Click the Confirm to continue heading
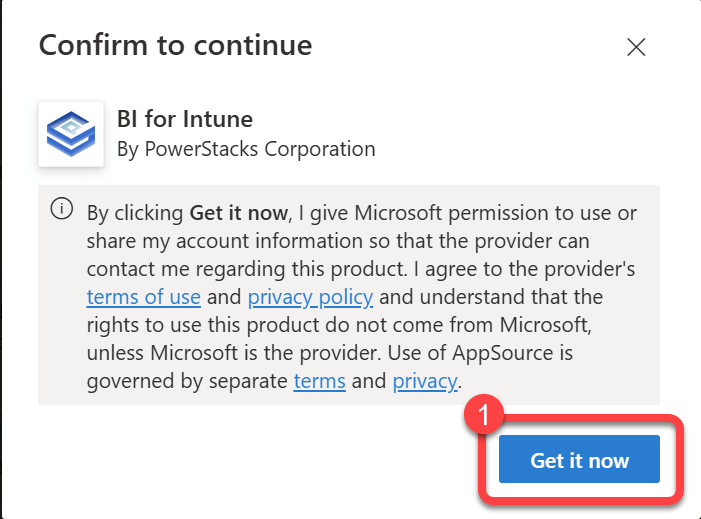The width and height of the screenshot is (701, 519). [175, 45]
